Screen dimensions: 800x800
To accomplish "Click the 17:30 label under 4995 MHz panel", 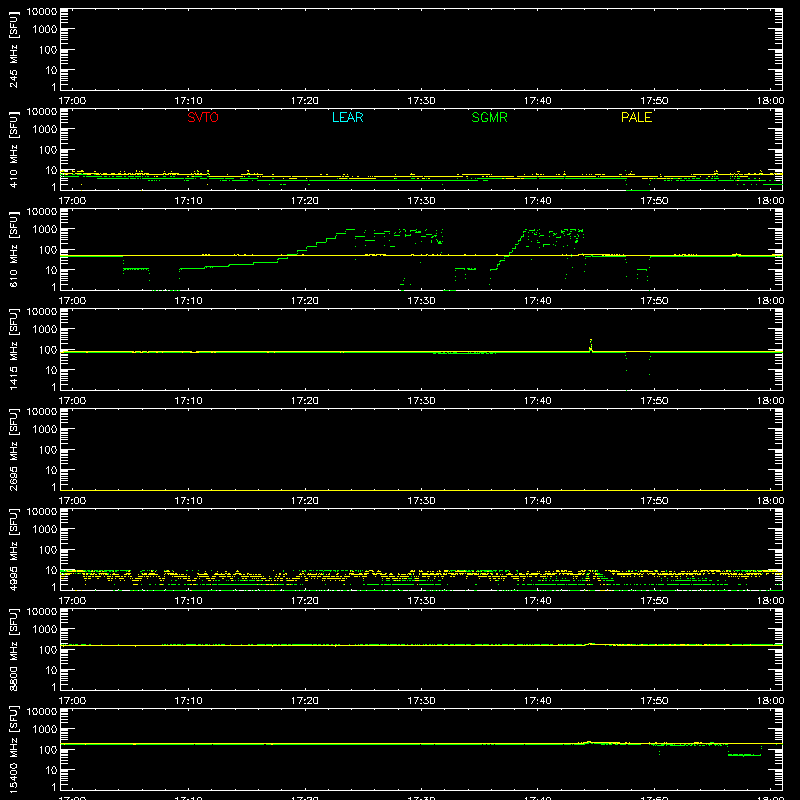I will coord(421,601).
